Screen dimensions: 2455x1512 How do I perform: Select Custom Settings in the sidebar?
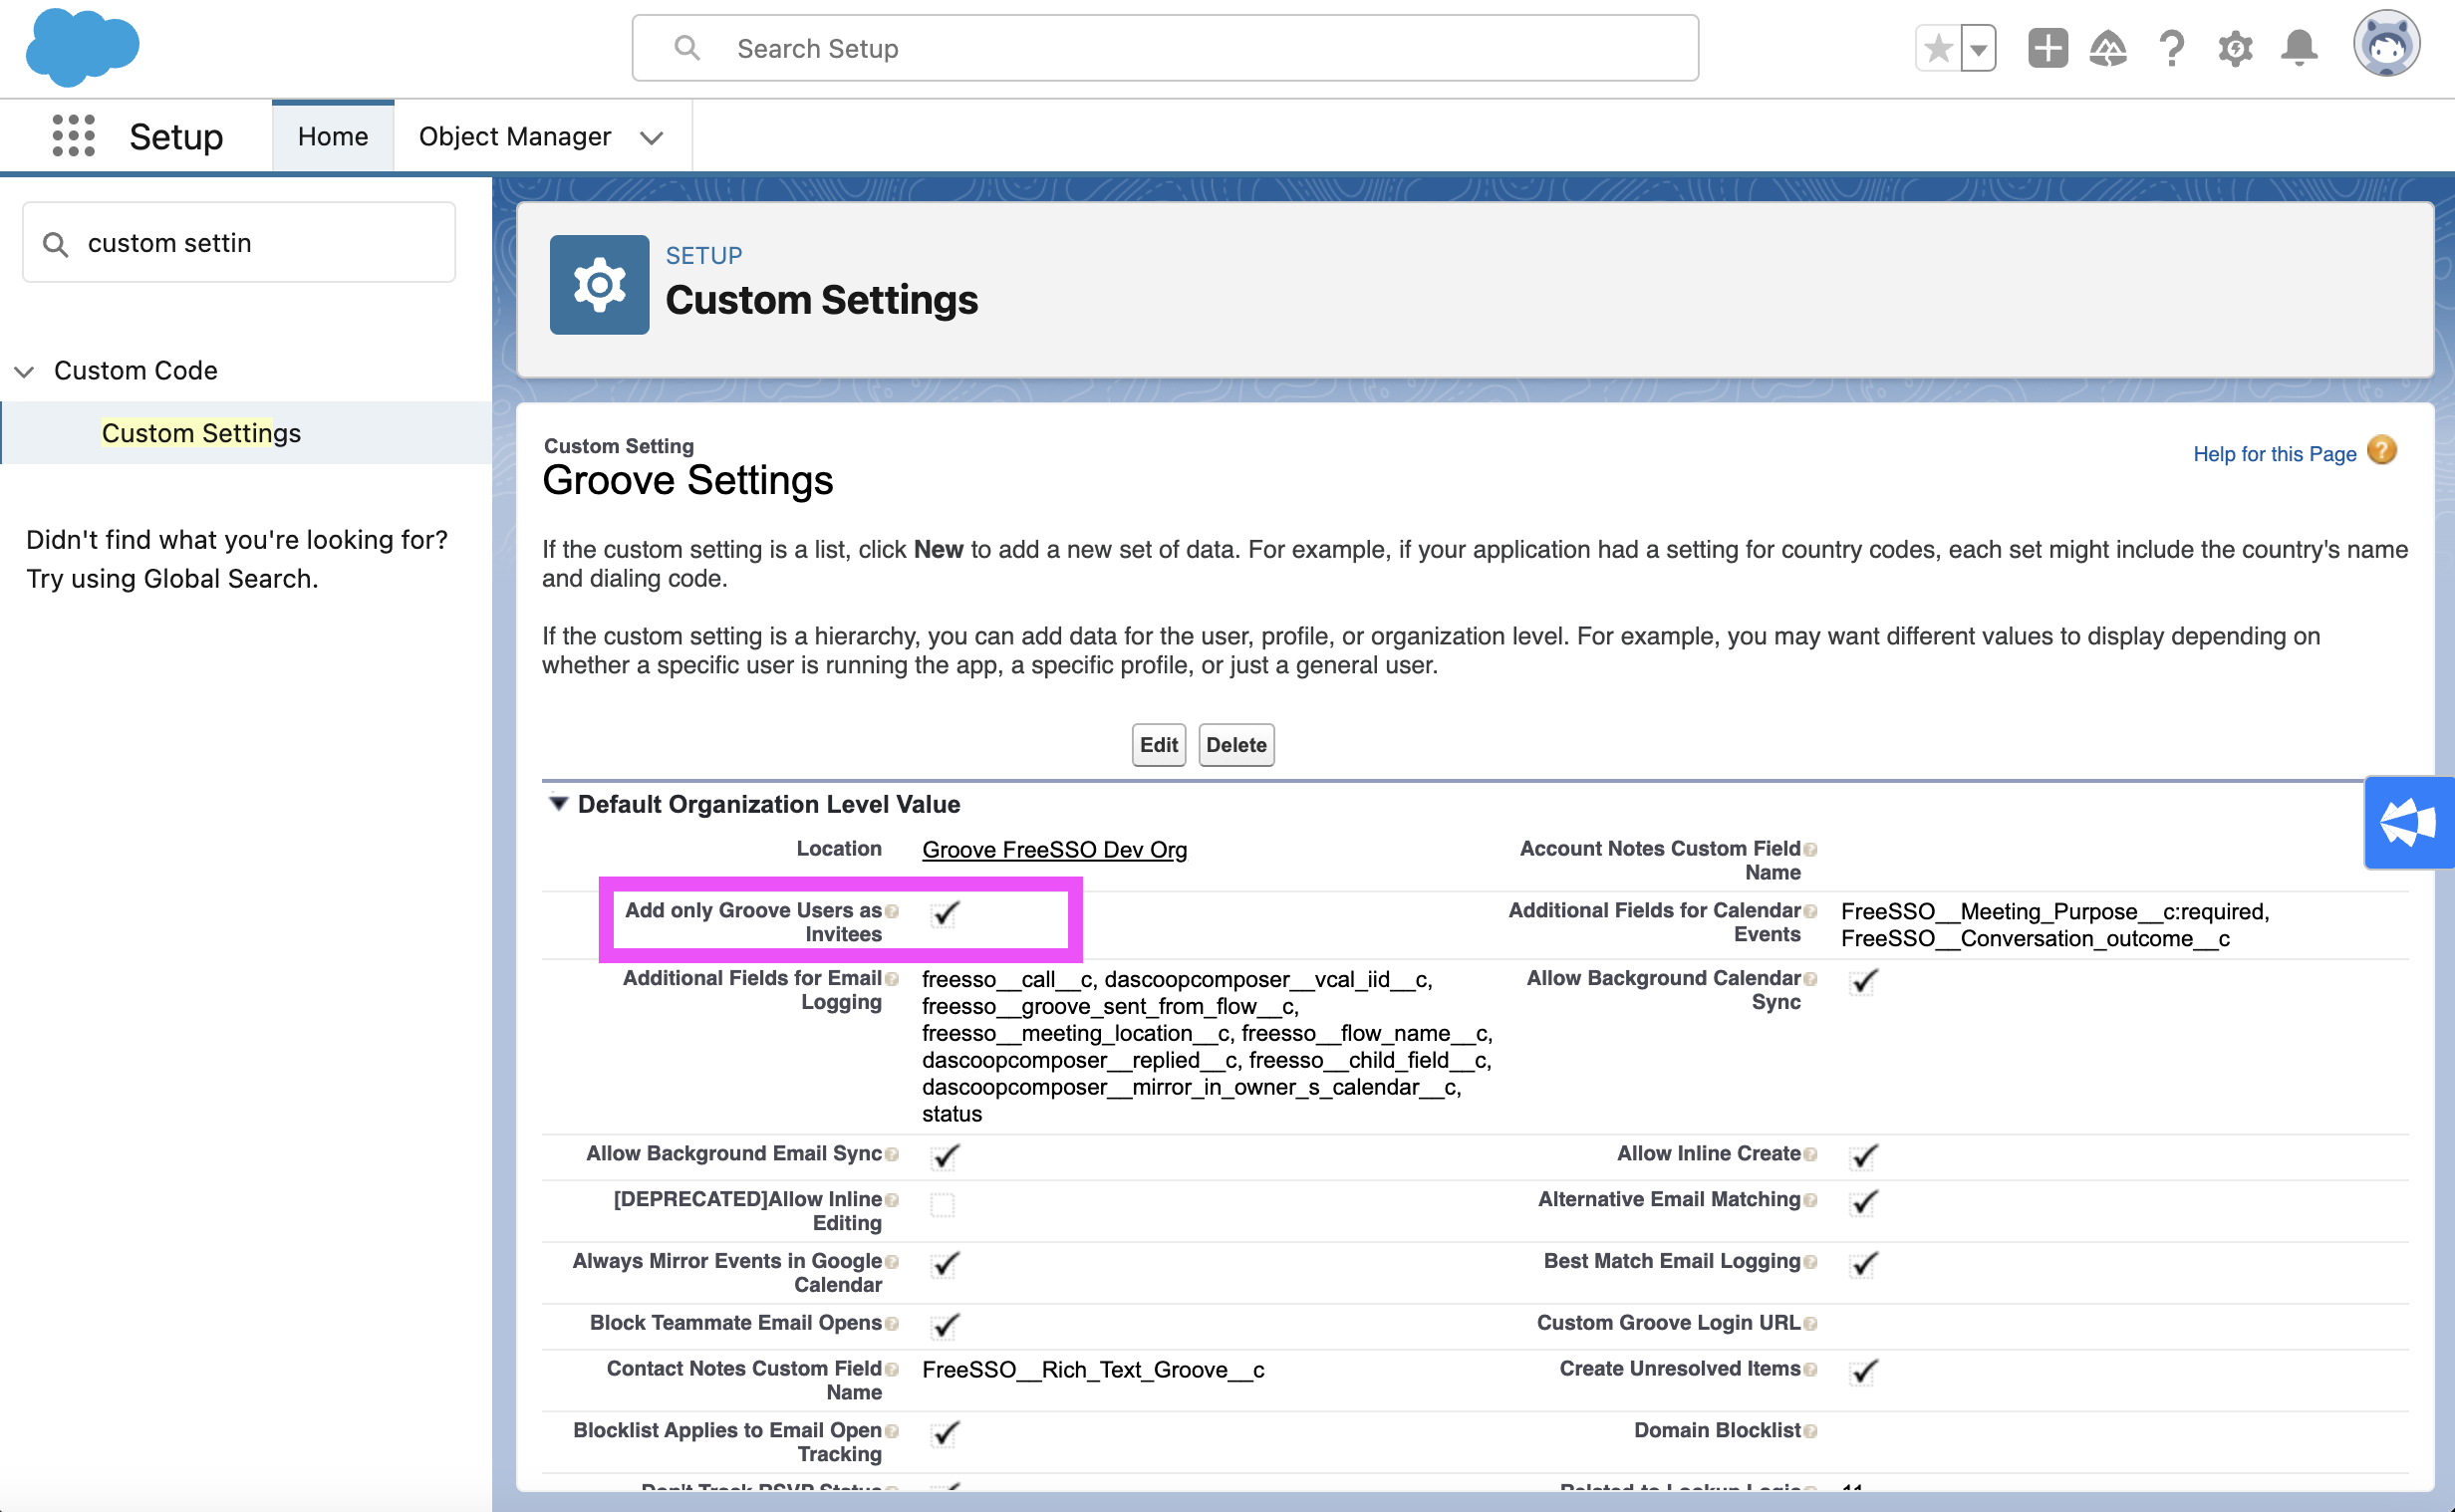click(x=201, y=433)
